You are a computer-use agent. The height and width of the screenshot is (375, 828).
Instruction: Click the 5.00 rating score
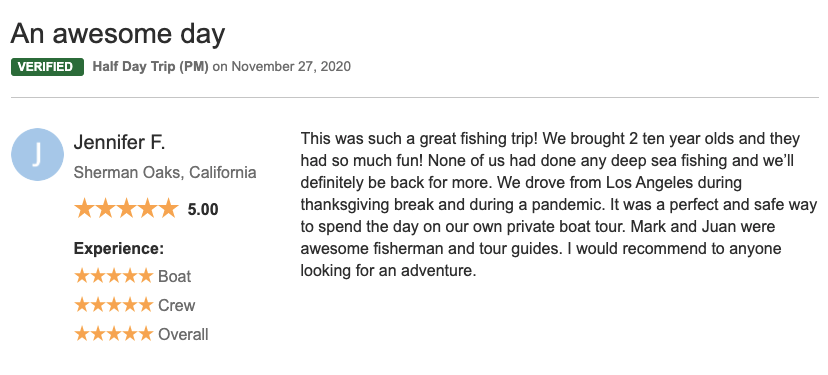(x=203, y=210)
